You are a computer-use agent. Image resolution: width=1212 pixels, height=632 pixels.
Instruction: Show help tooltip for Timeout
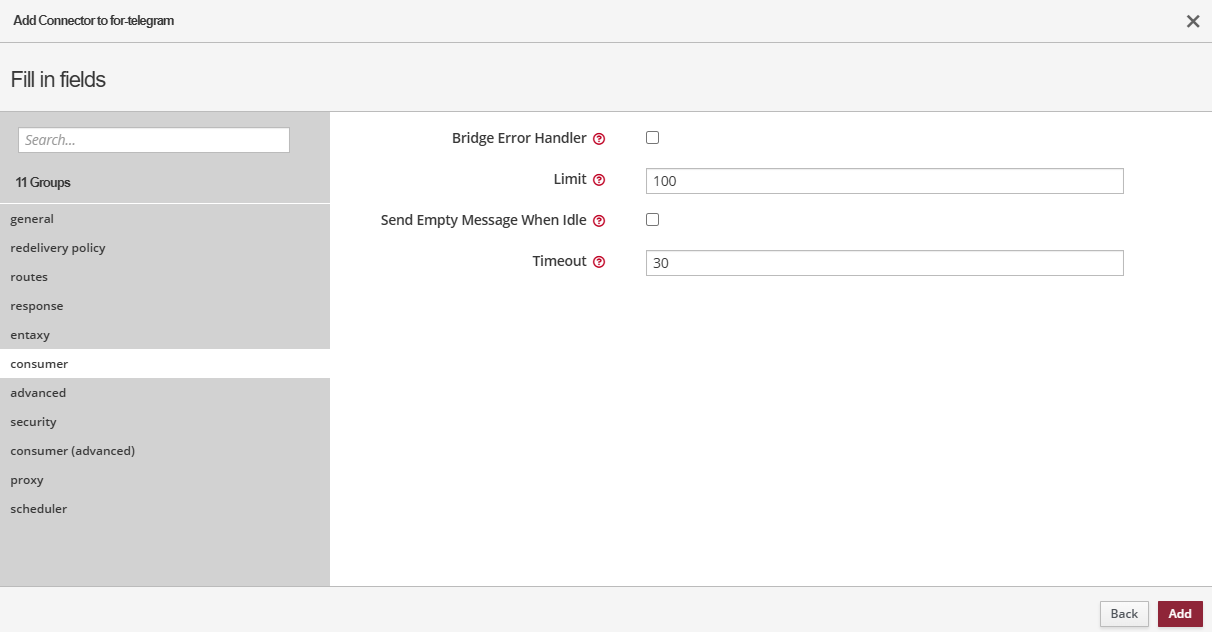click(599, 262)
